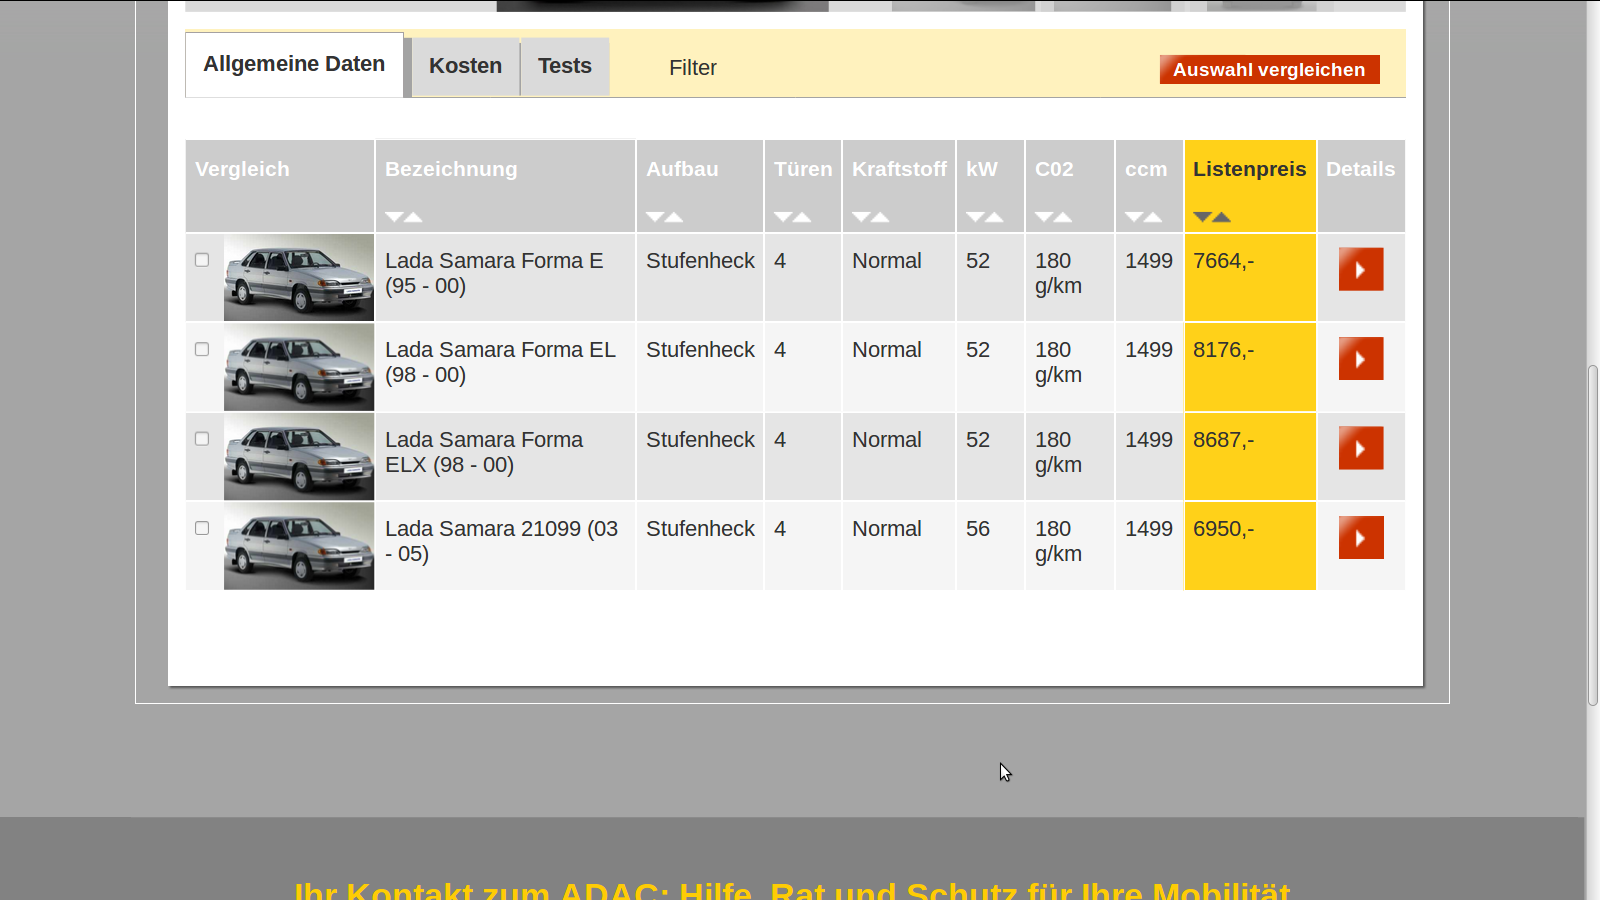Viewport: 1600px width, 900px height.
Task: Tick compare checkbox for Samara Forma ELX
Action: point(202,439)
